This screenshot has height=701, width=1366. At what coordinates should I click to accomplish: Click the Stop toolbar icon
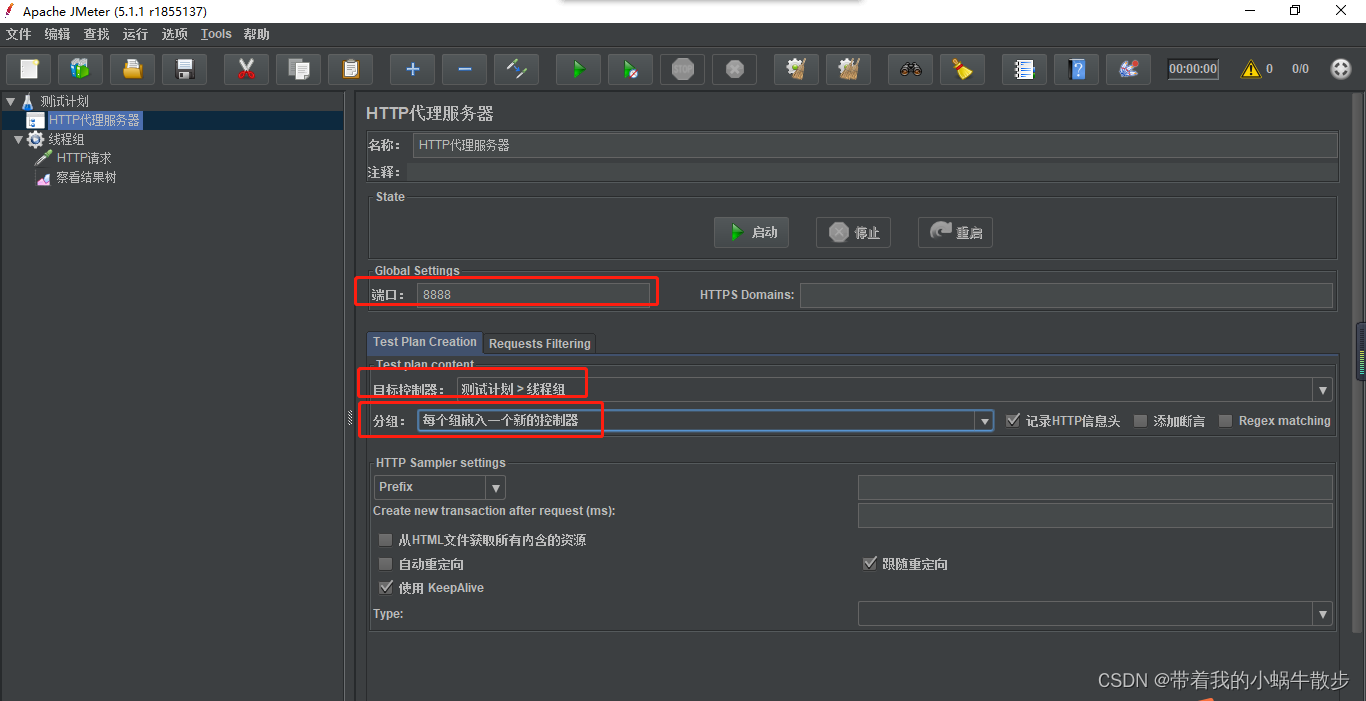click(682, 69)
